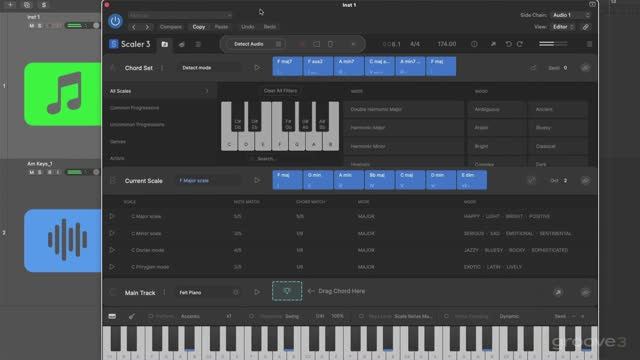
Task: Click Undo in plugin header
Action: coord(248,27)
